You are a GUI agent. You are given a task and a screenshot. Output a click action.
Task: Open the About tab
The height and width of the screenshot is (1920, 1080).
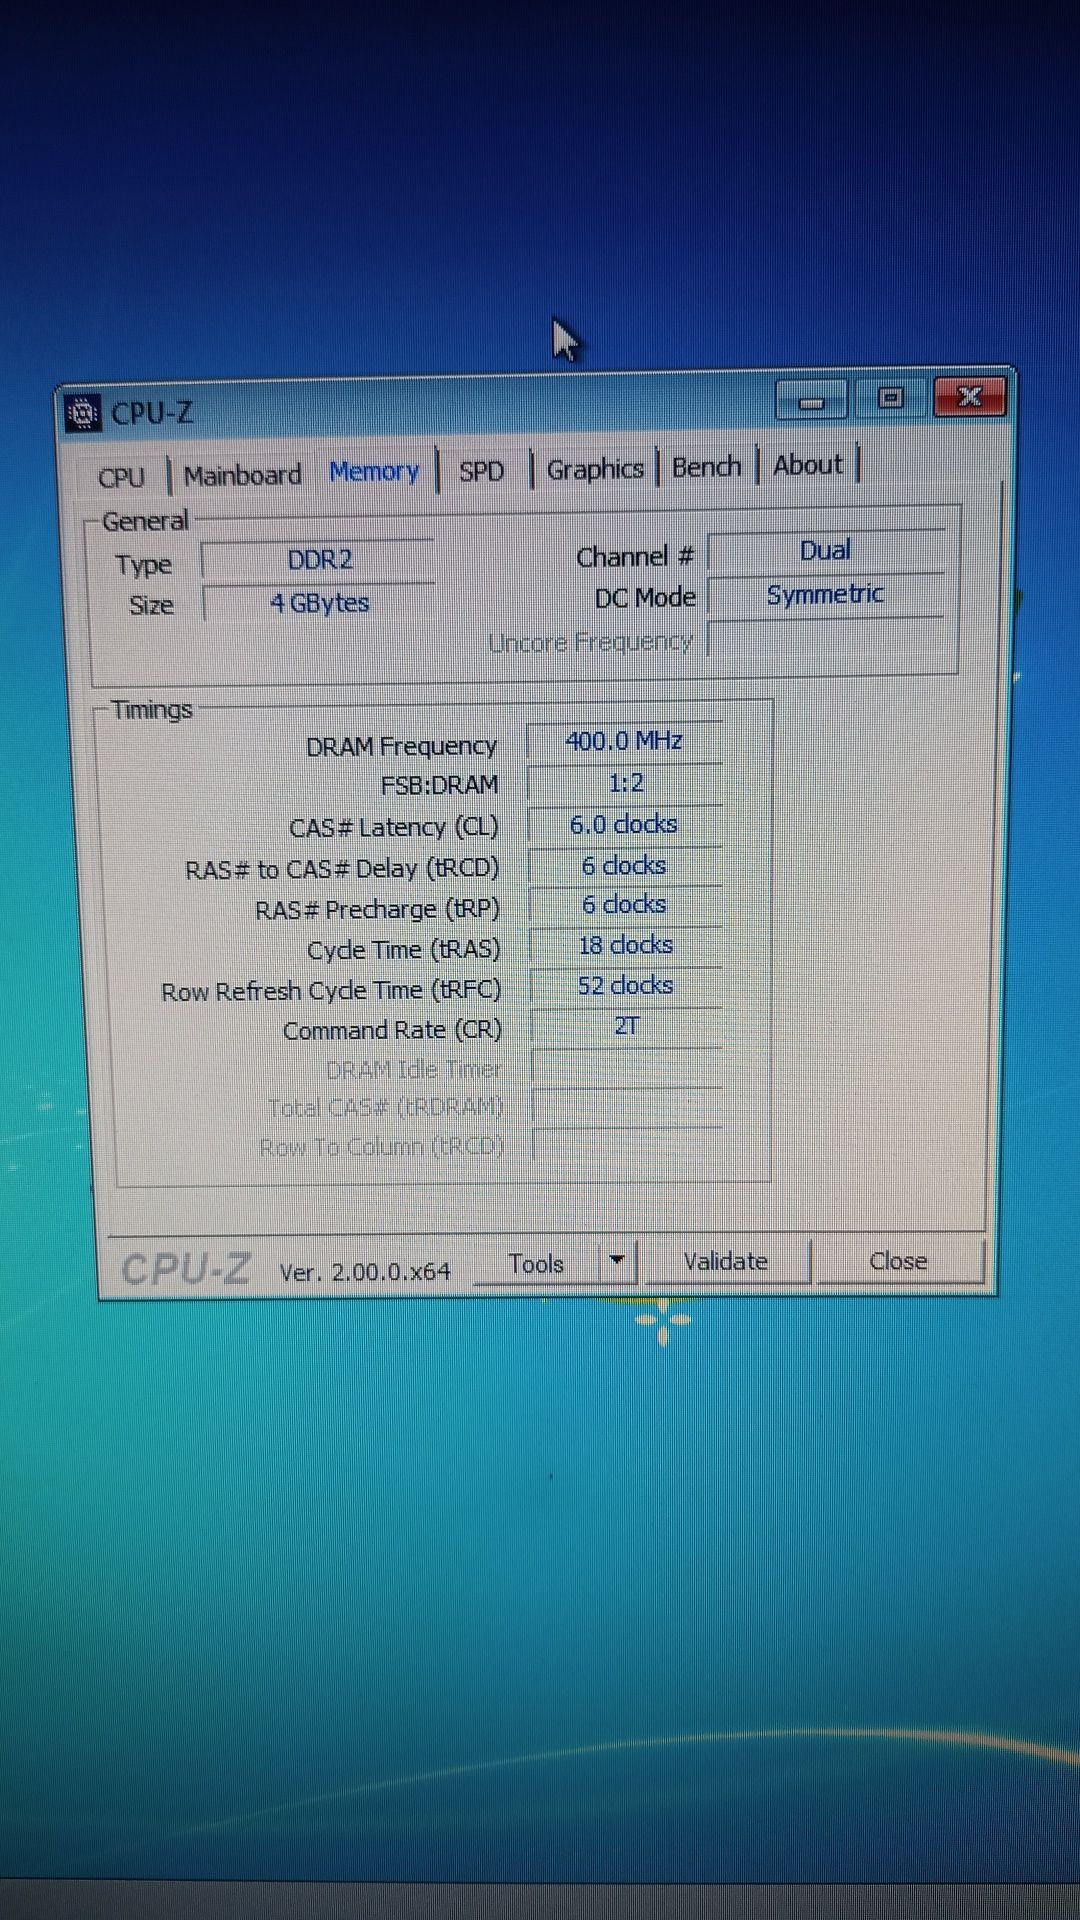point(808,464)
